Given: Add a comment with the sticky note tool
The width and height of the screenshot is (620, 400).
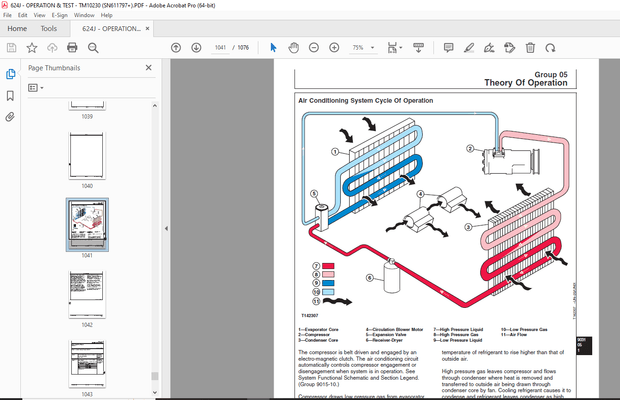Looking at the screenshot, I should tap(448, 48).
